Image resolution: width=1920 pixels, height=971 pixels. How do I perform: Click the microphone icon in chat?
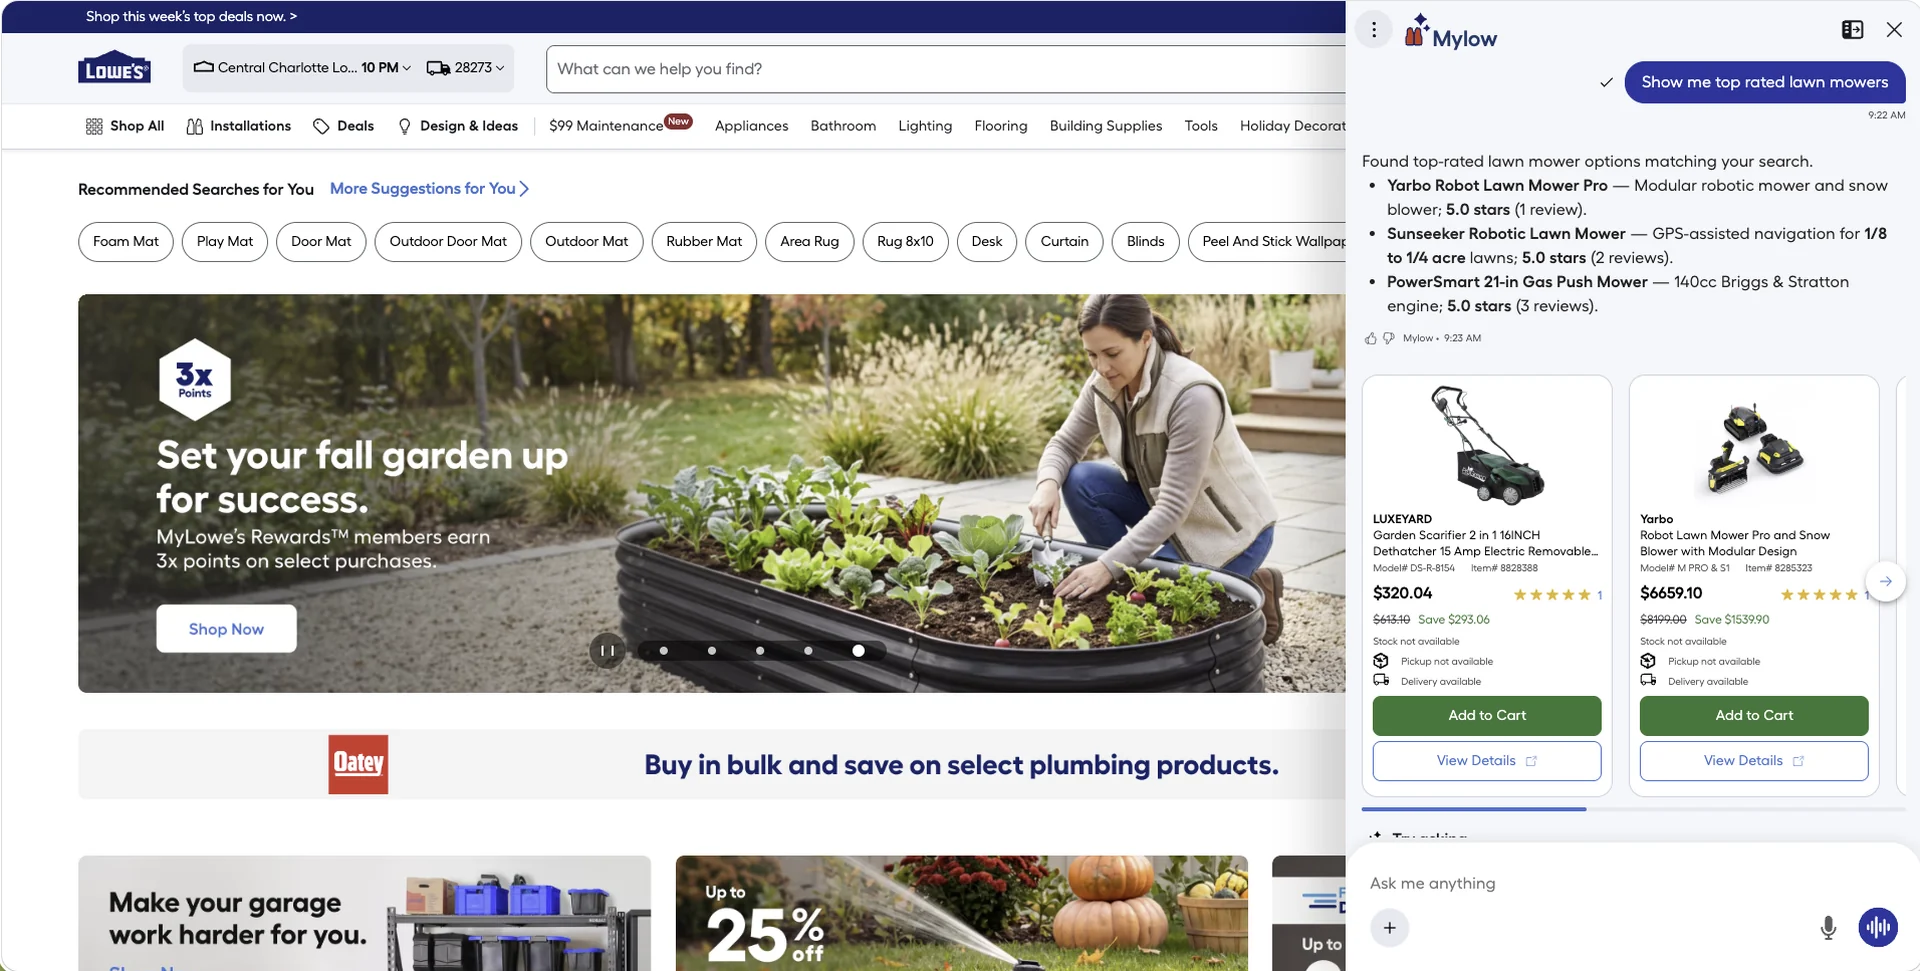1828,928
